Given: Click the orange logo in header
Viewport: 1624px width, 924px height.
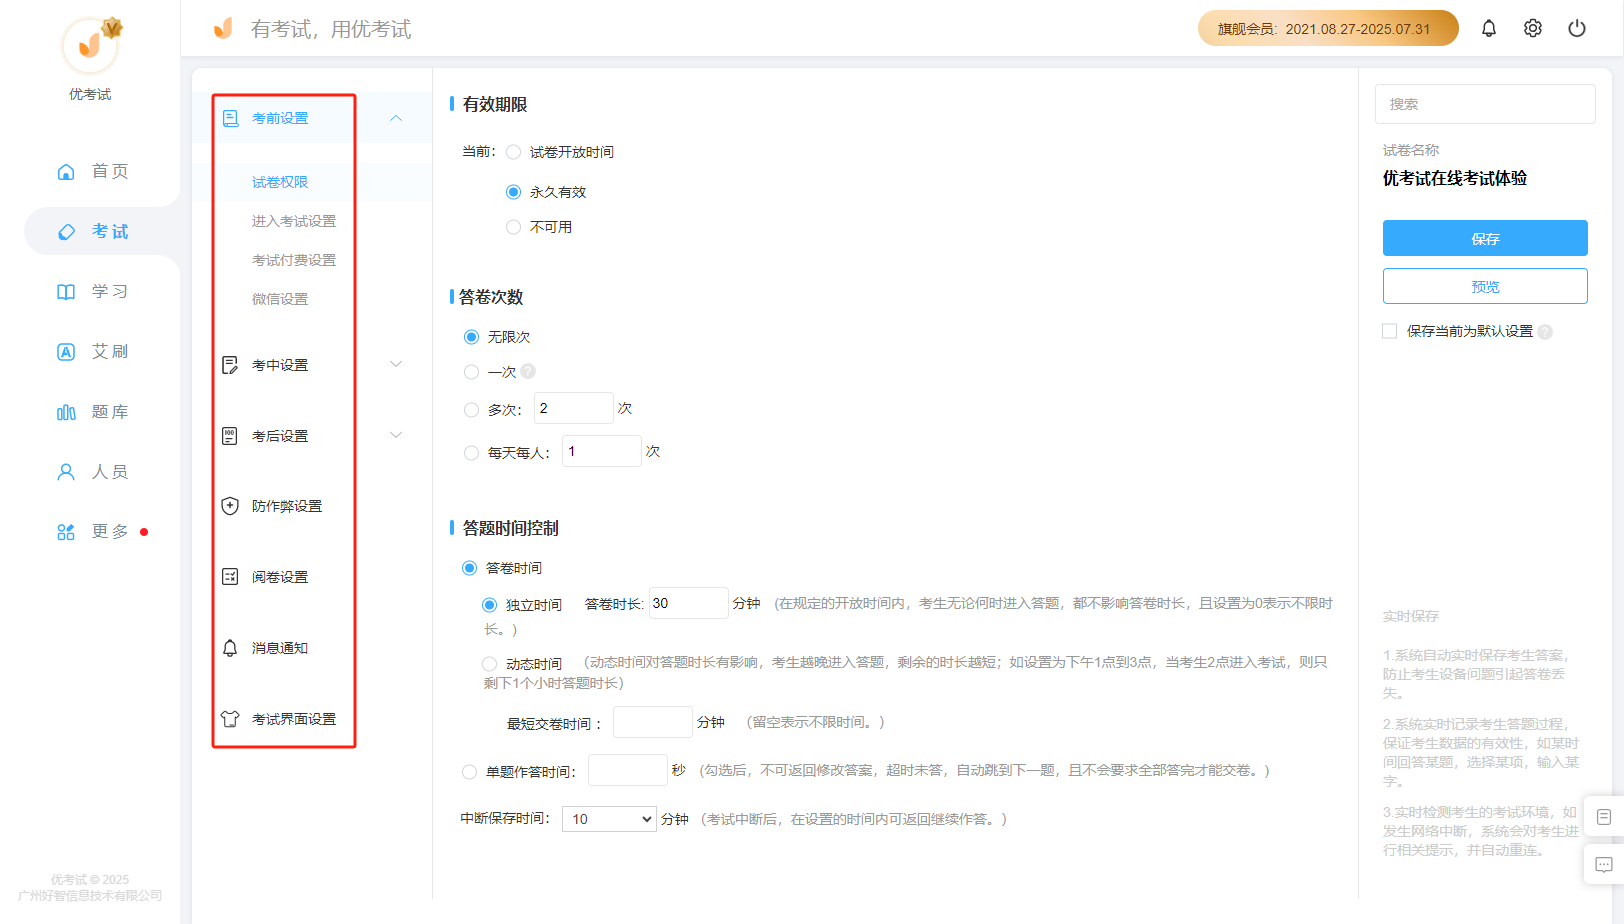Looking at the screenshot, I should click(x=223, y=28).
